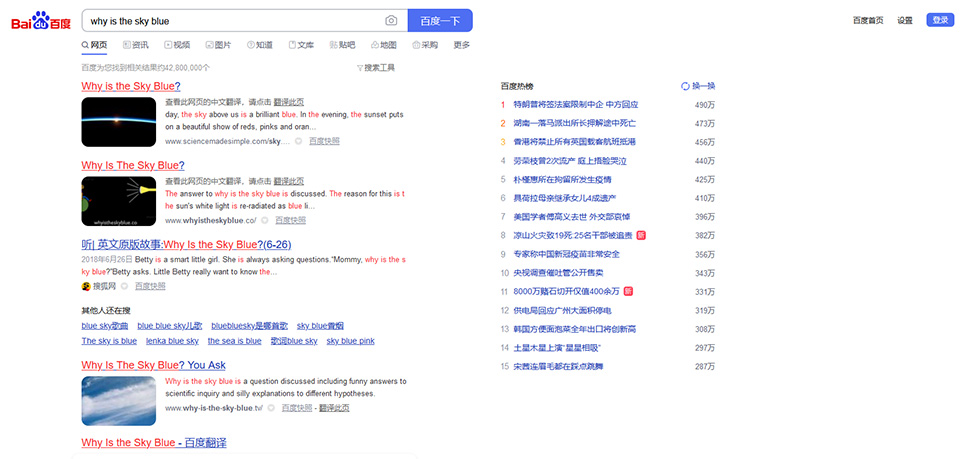The width and height of the screenshot is (969, 459).
Task: Click the refresh icon beside 换一换
Action: pos(685,86)
